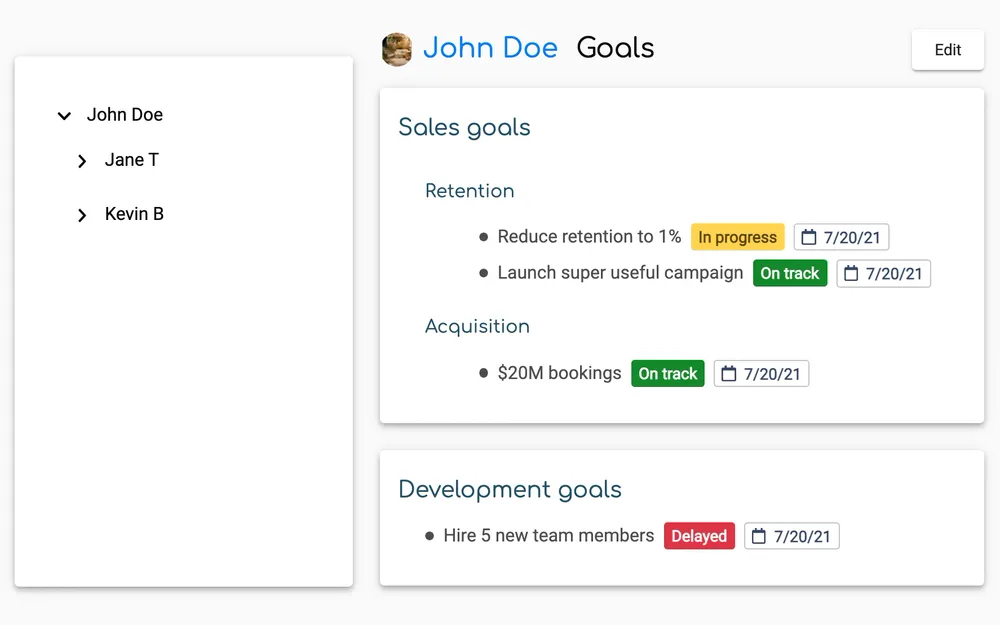Expand the Kevin B tree node
This screenshot has width=1000, height=625.
(x=82, y=215)
